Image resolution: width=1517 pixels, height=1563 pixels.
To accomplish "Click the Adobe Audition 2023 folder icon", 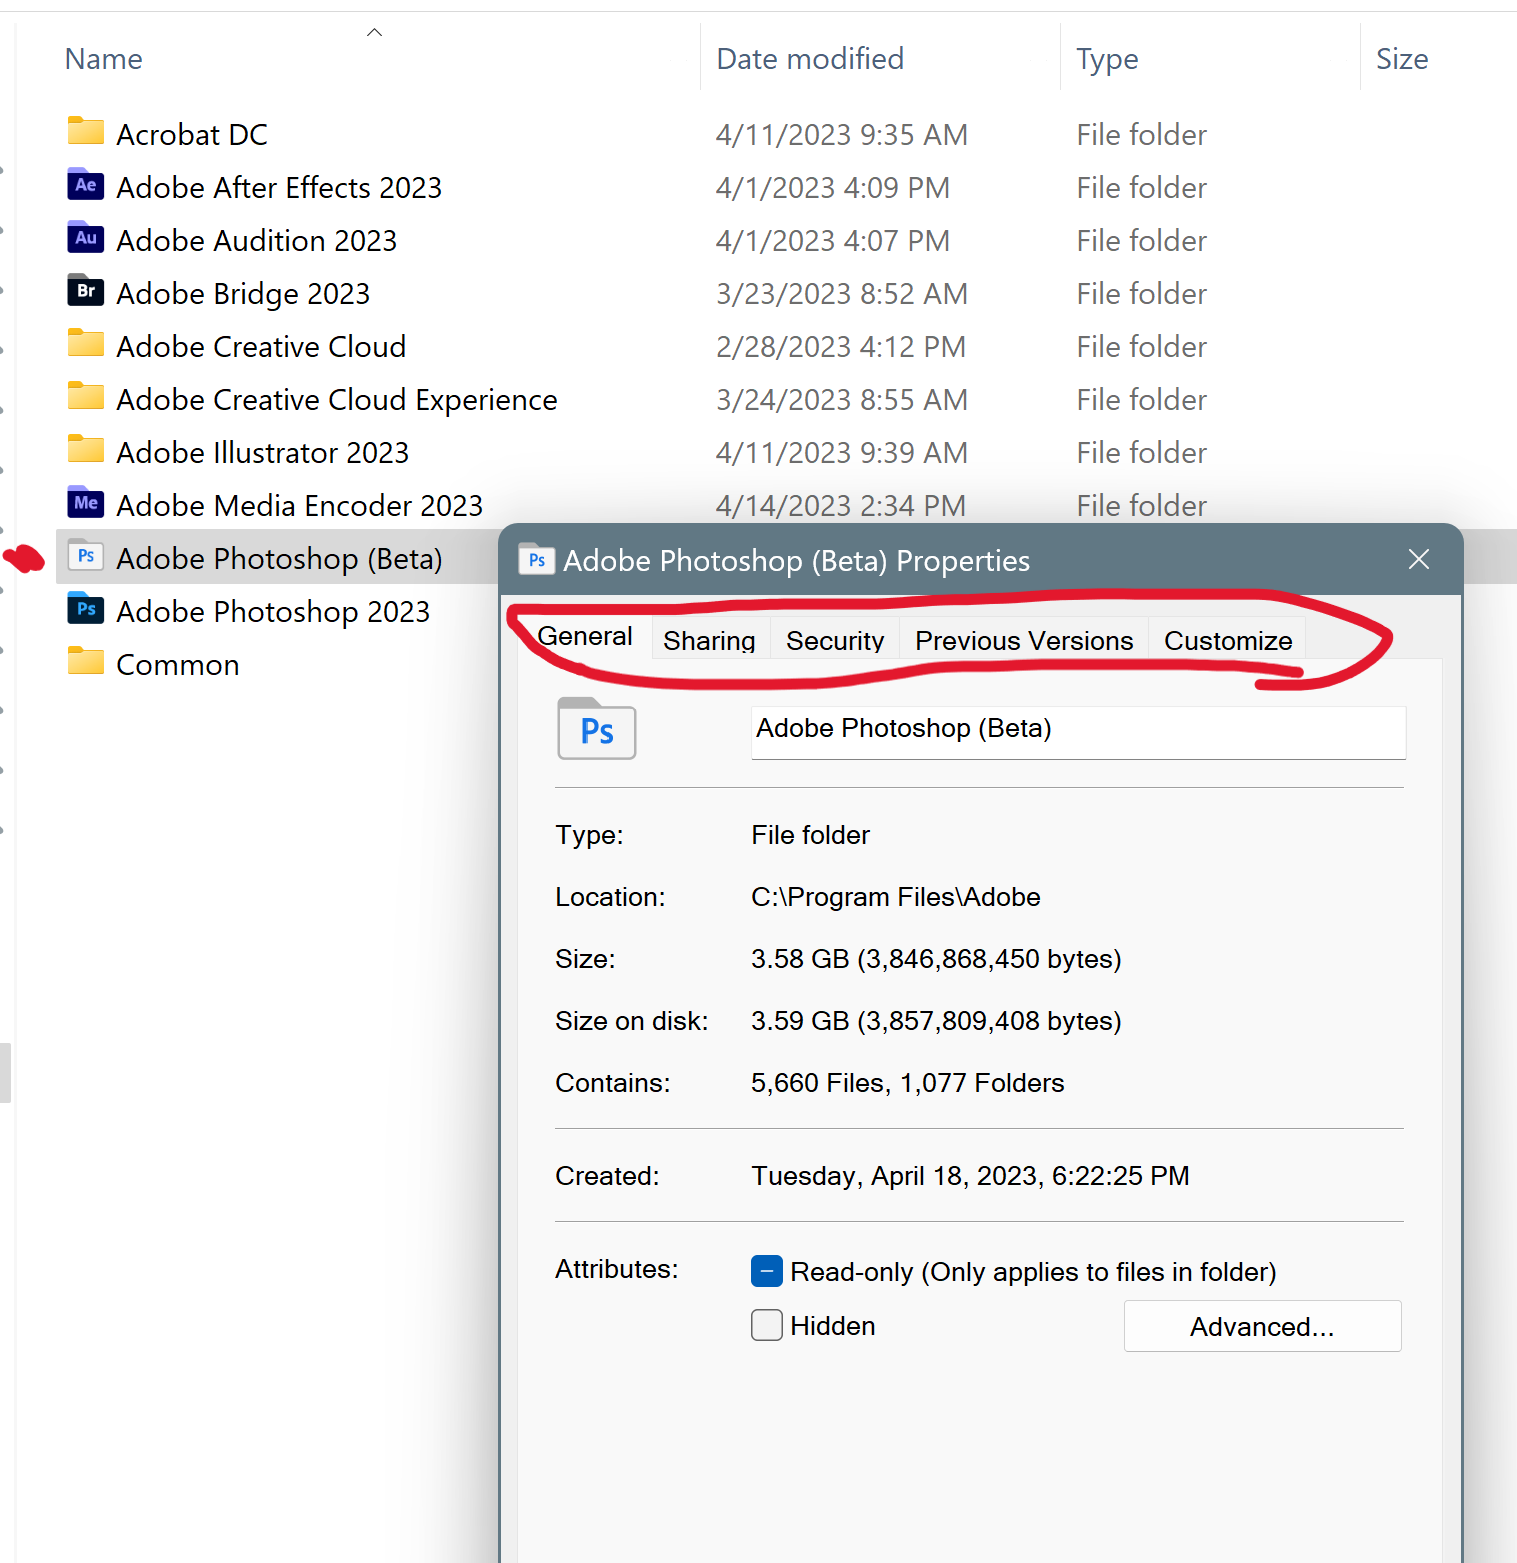I will tap(86, 238).
